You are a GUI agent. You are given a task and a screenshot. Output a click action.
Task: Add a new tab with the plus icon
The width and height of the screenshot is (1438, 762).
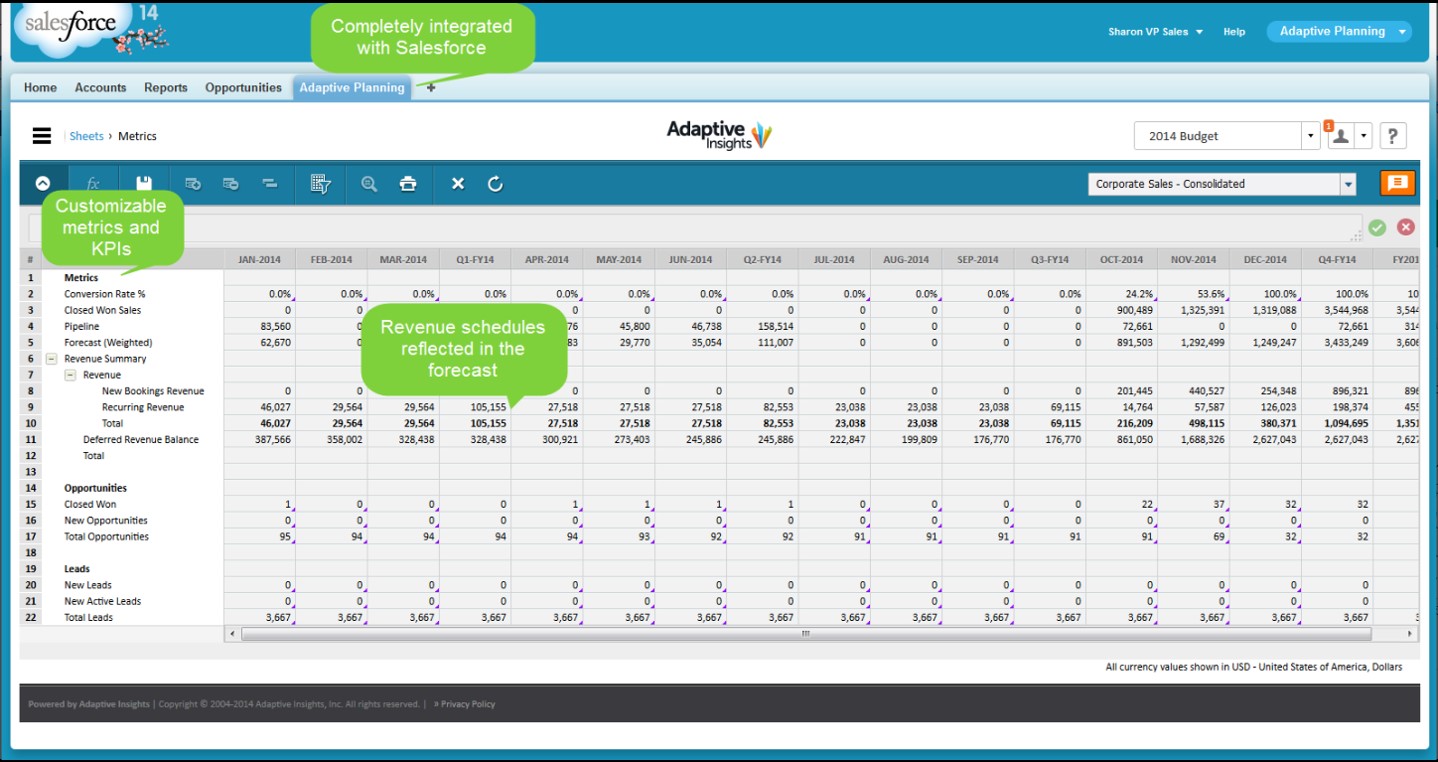pos(431,88)
